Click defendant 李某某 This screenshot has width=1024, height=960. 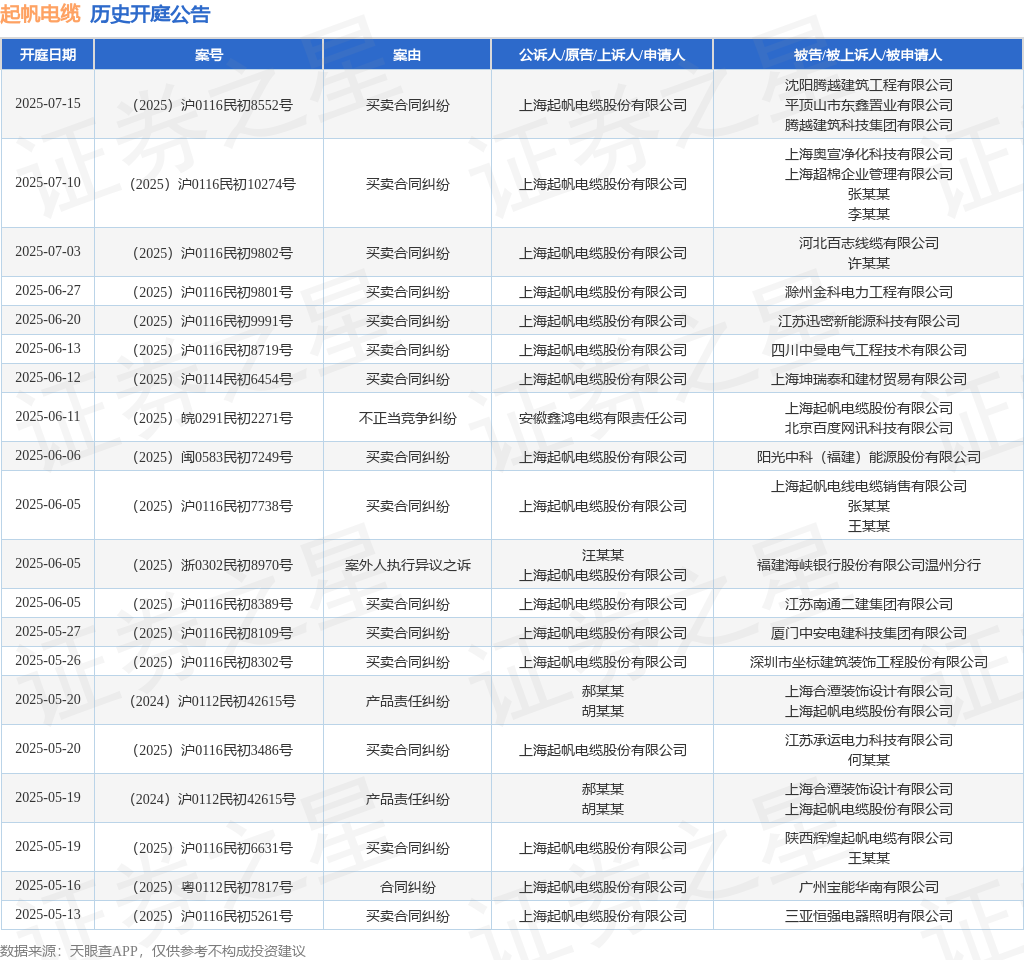tap(869, 214)
